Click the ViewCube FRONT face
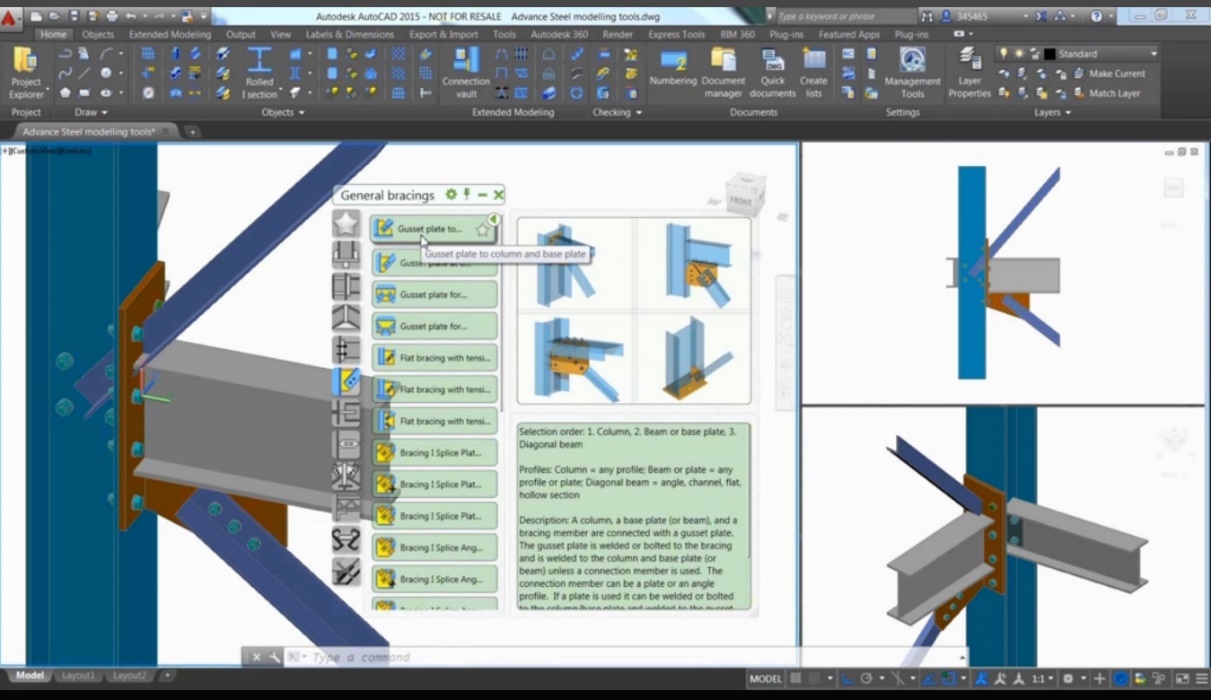This screenshot has width=1211, height=700. point(743,200)
